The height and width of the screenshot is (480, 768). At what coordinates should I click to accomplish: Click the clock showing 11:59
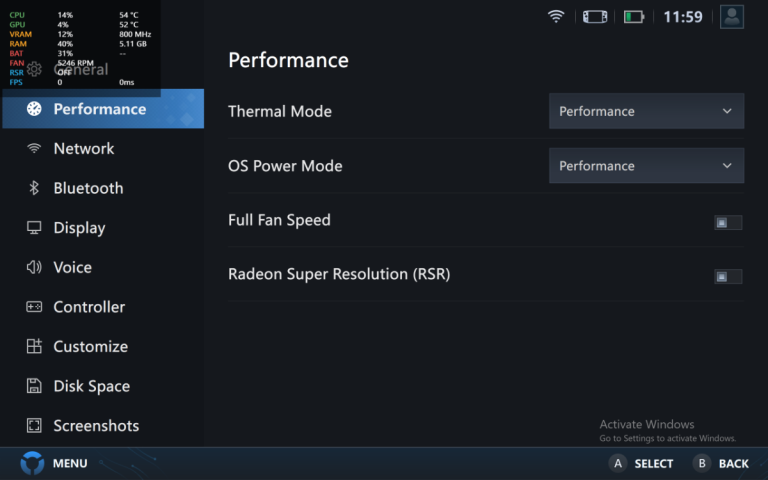coord(683,17)
